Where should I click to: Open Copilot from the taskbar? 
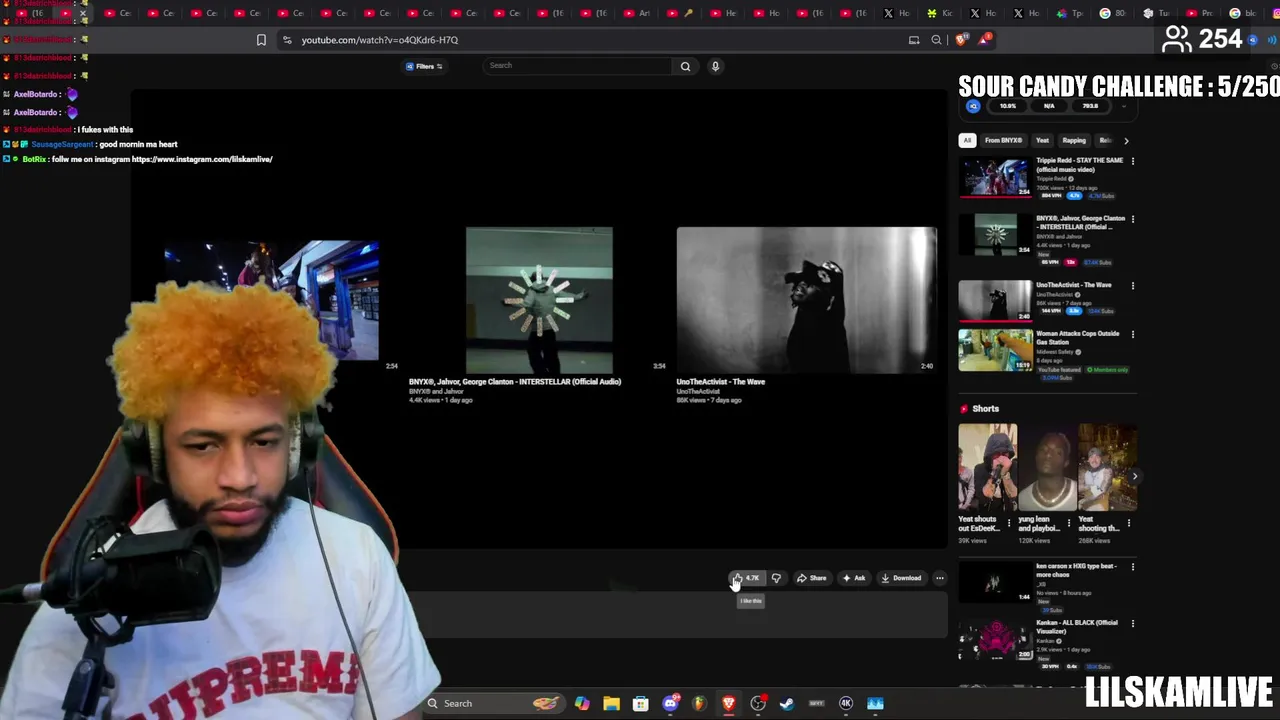pyautogui.click(x=582, y=704)
